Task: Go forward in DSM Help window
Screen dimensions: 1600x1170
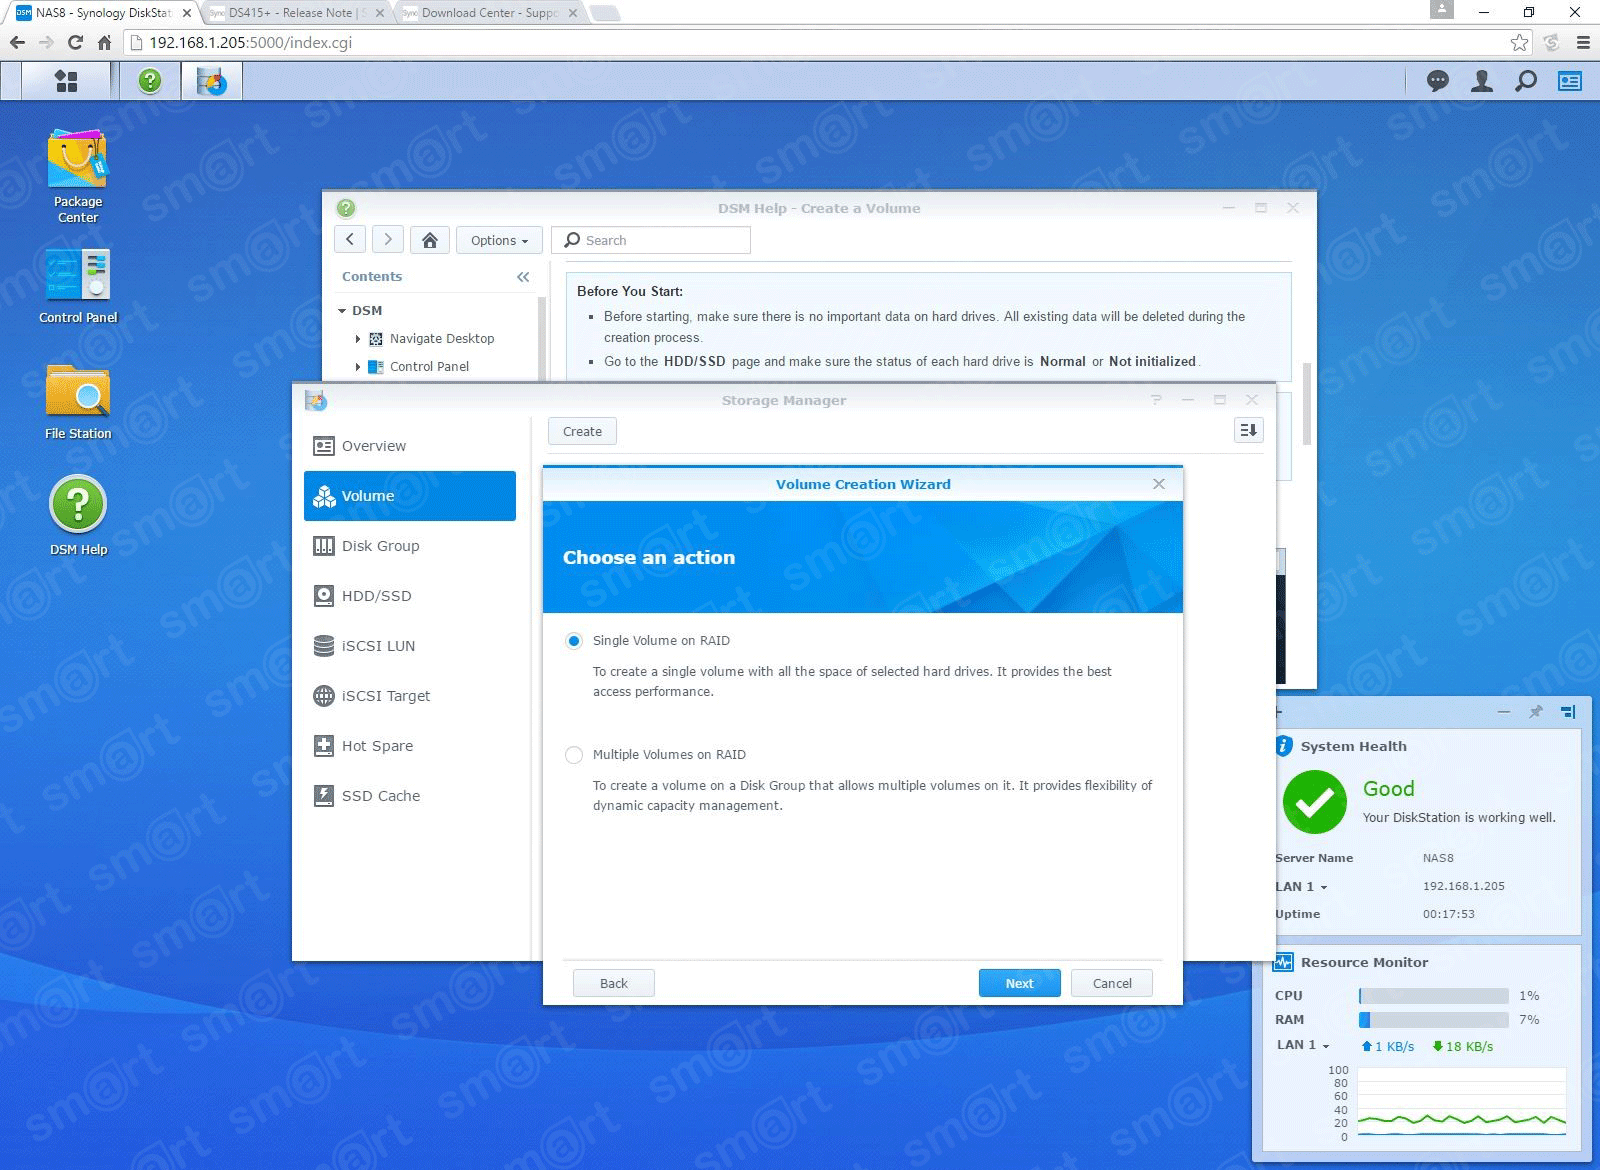Action: pyautogui.click(x=388, y=240)
